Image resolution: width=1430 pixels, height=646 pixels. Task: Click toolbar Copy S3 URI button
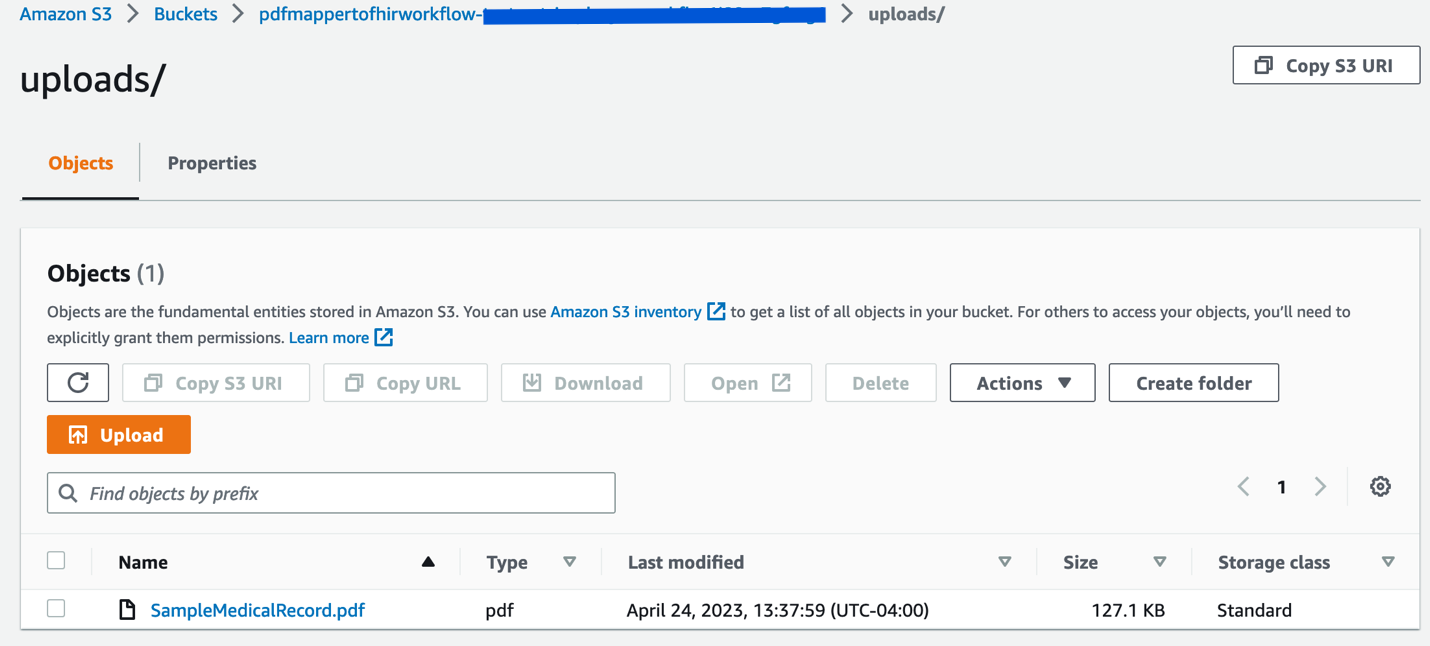tap(216, 383)
